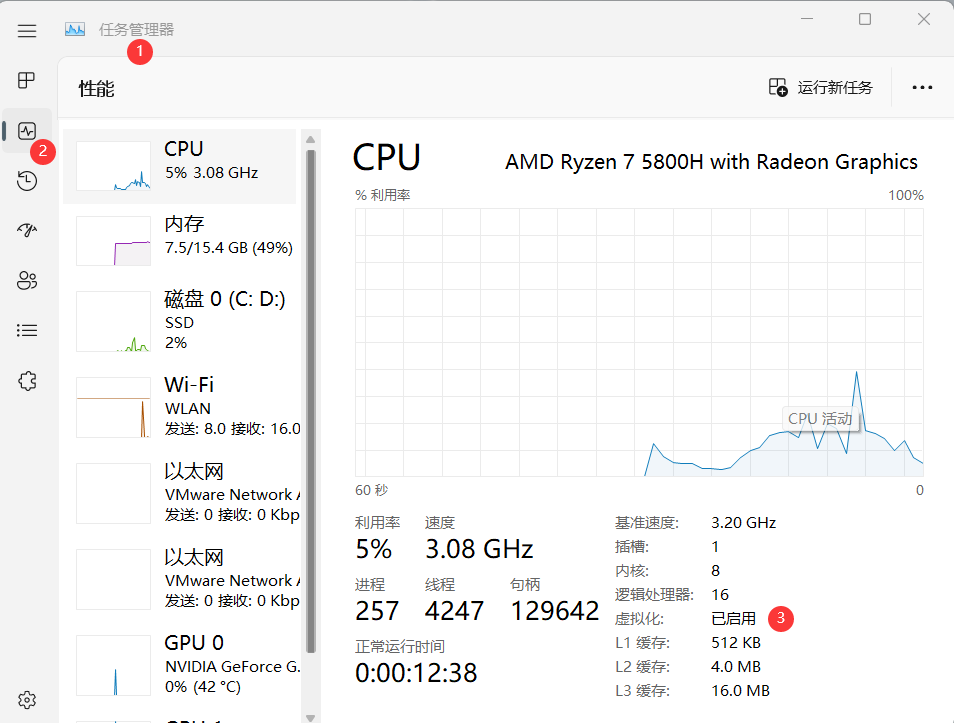
Task: Click the AMD Ryzen 7 5800H processor name
Action: (711, 162)
